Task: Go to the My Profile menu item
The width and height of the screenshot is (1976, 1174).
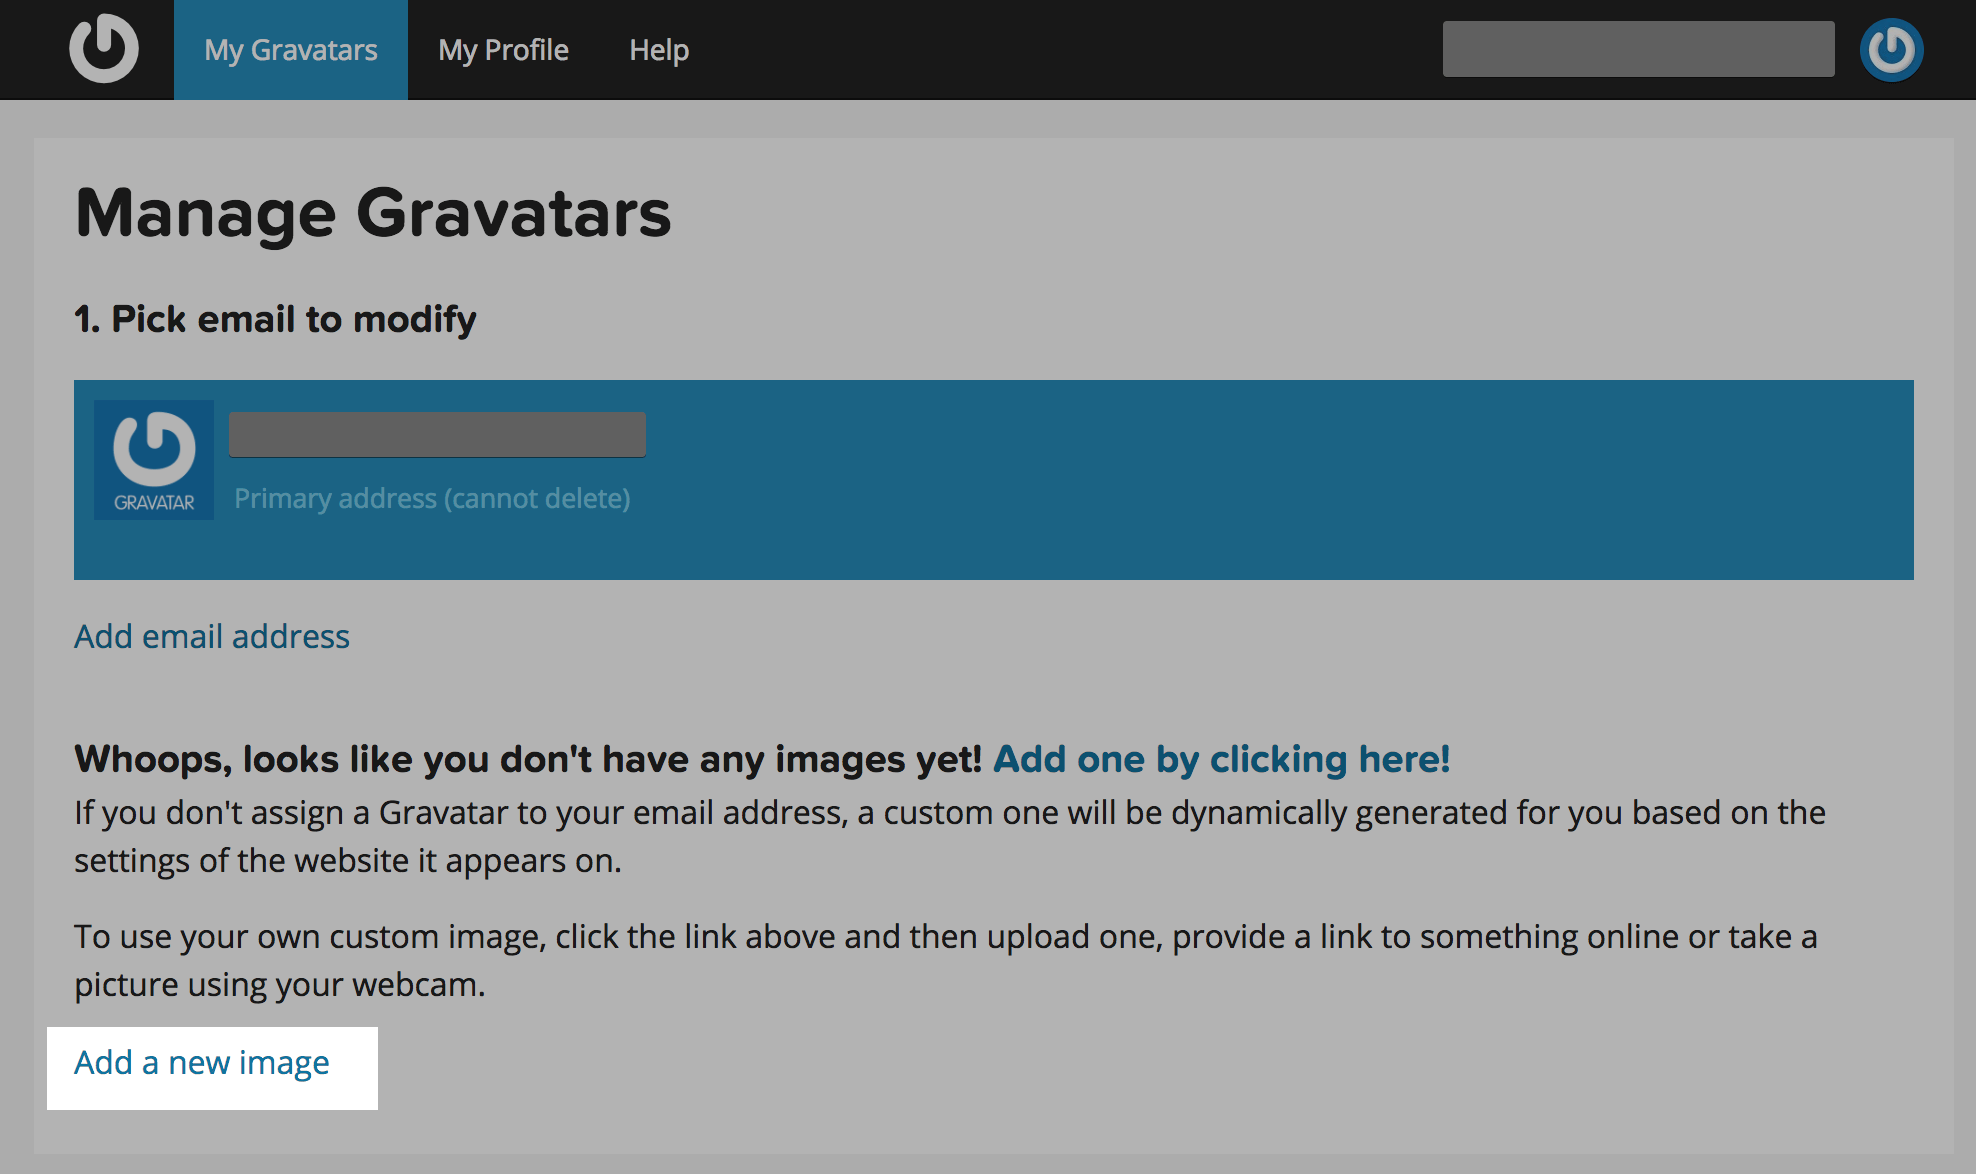Action: (x=503, y=50)
